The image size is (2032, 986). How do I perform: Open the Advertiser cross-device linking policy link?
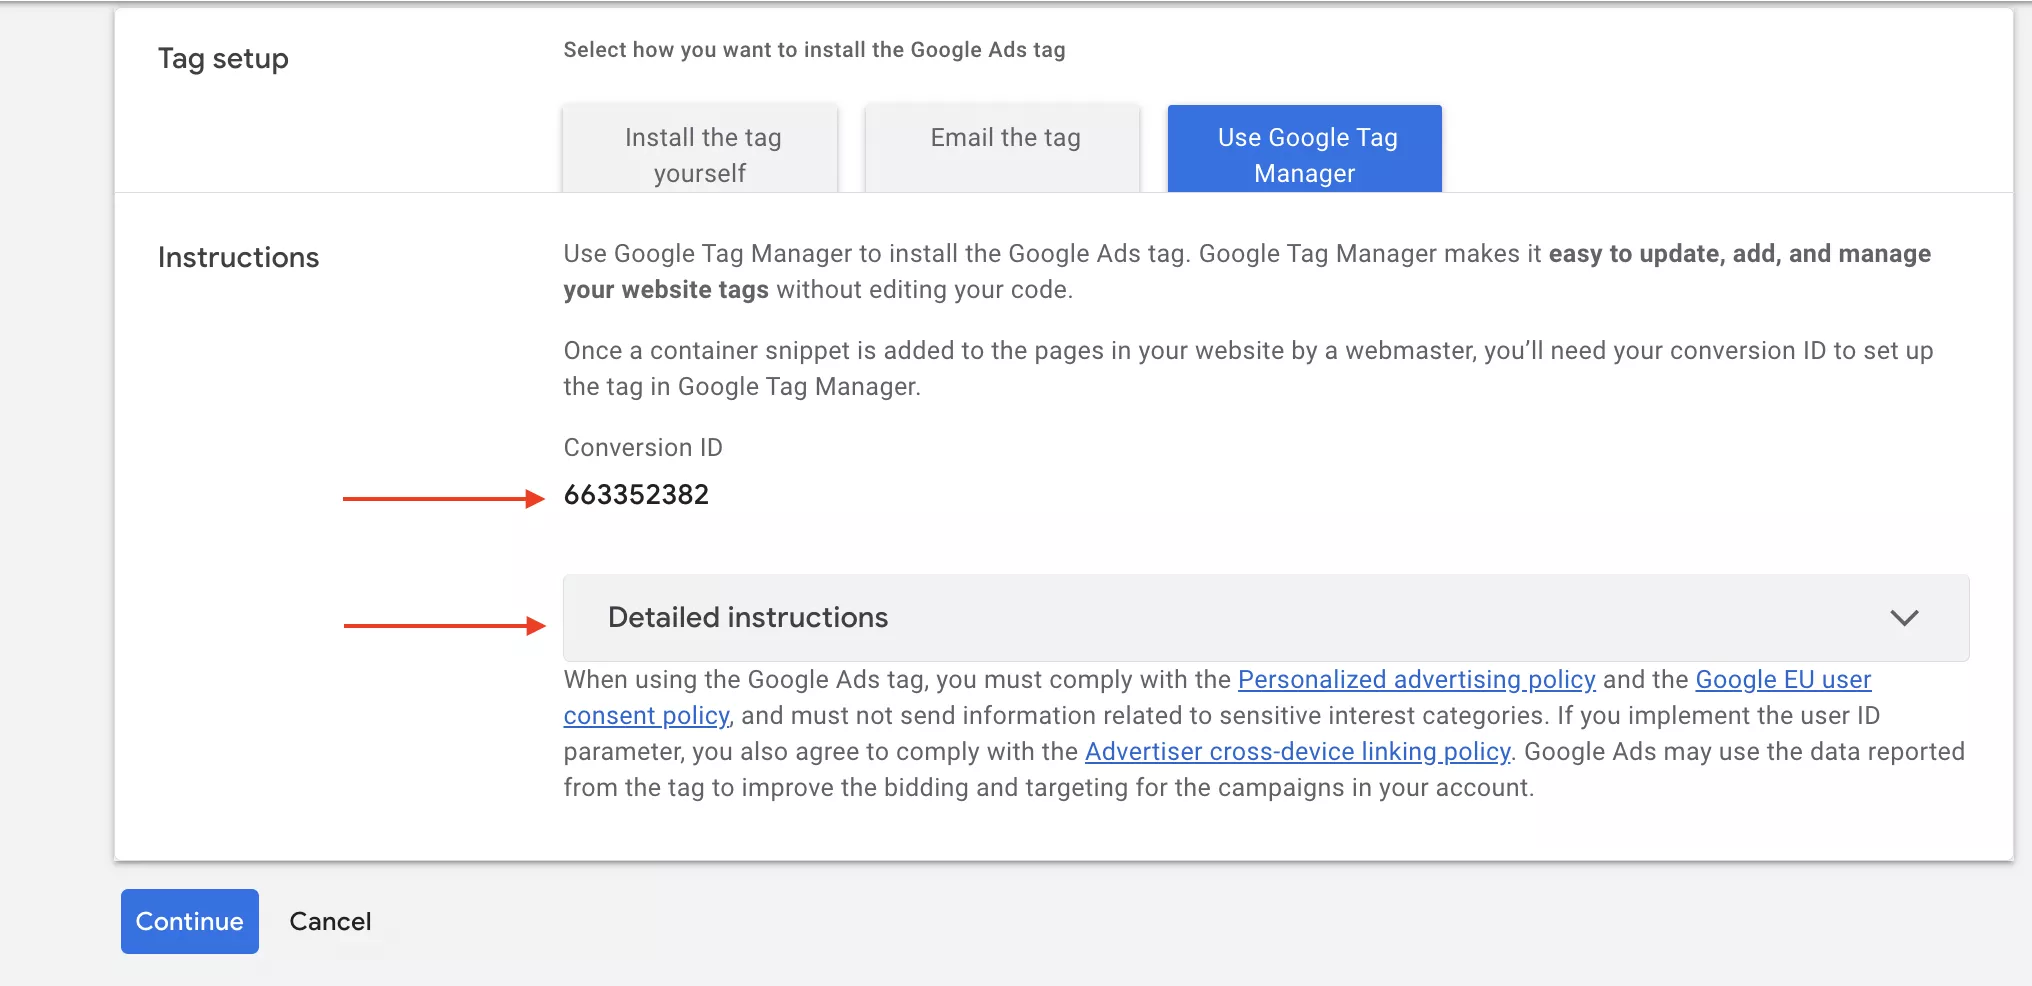(1297, 752)
